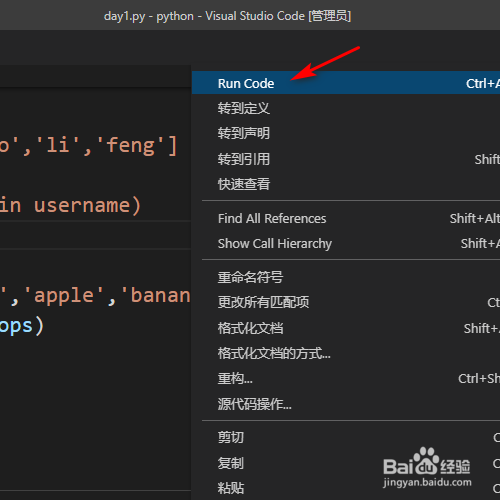Choose 复制 menu item
The width and height of the screenshot is (500, 500).
point(346,463)
